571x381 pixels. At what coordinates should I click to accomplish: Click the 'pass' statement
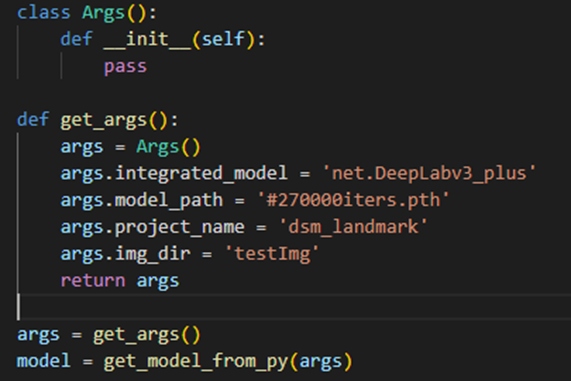coord(125,66)
